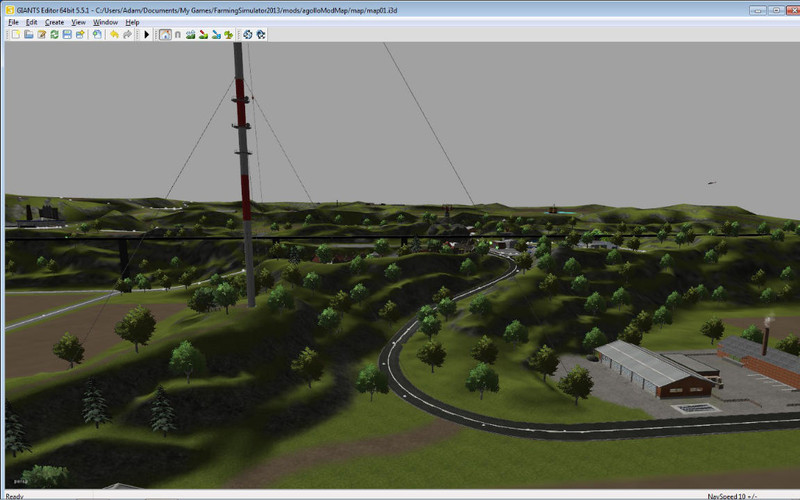Click the 'NavSpeed 10 +/-' status text

pyautogui.click(x=732, y=496)
